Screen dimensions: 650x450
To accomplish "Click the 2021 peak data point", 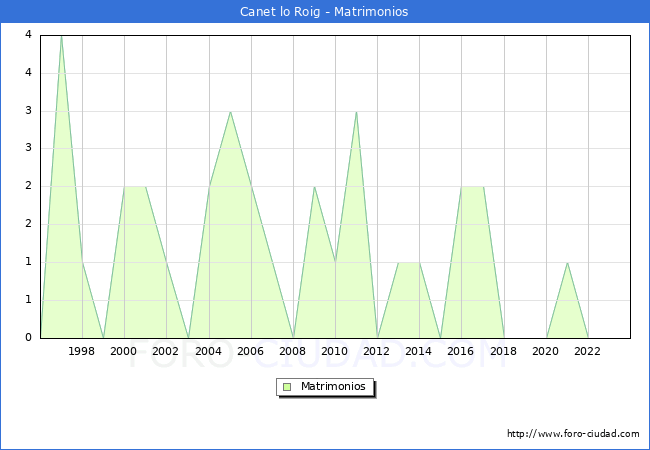I will (x=567, y=262).
